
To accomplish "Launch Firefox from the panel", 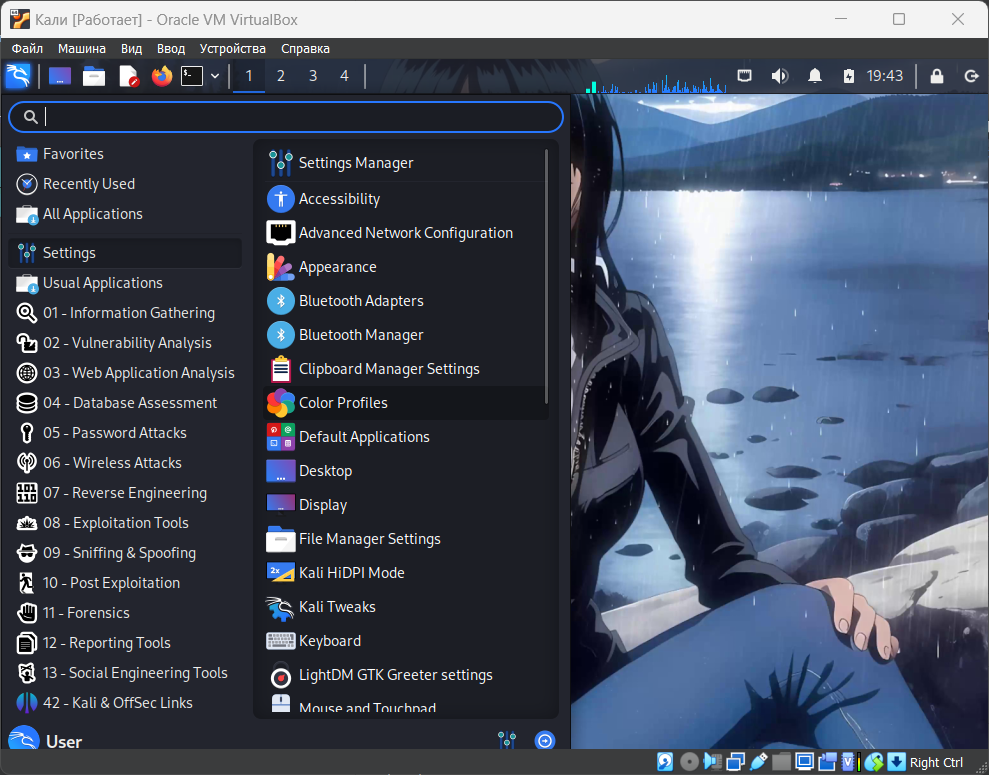I will (x=162, y=76).
